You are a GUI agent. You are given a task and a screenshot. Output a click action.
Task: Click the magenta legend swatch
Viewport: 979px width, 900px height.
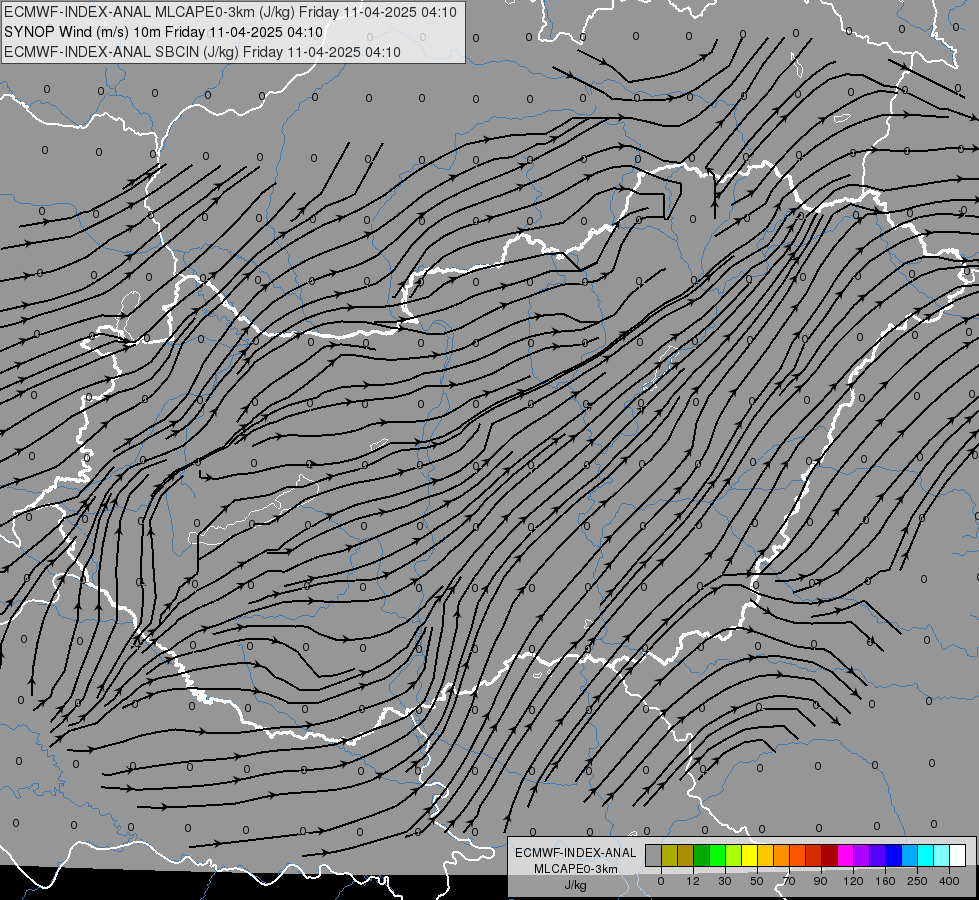[x=845, y=855]
